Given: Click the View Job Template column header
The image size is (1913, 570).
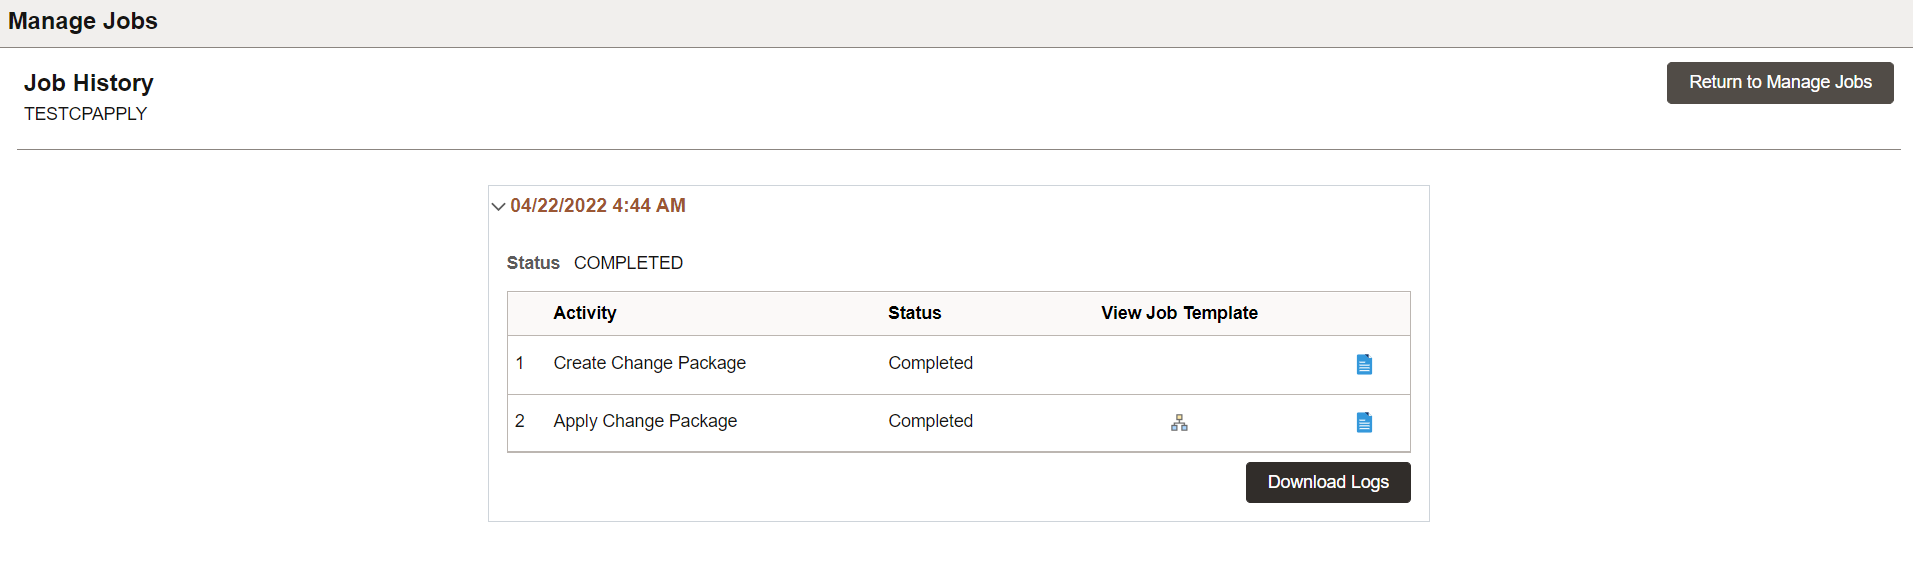Looking at the screenshot, I should [x=1179, y=313].
